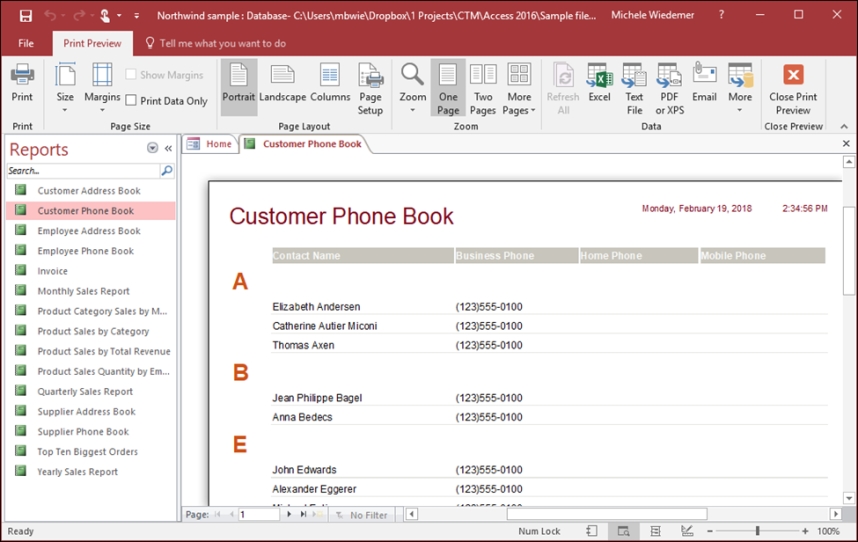Click the Zoom magnifier icon

412,75
